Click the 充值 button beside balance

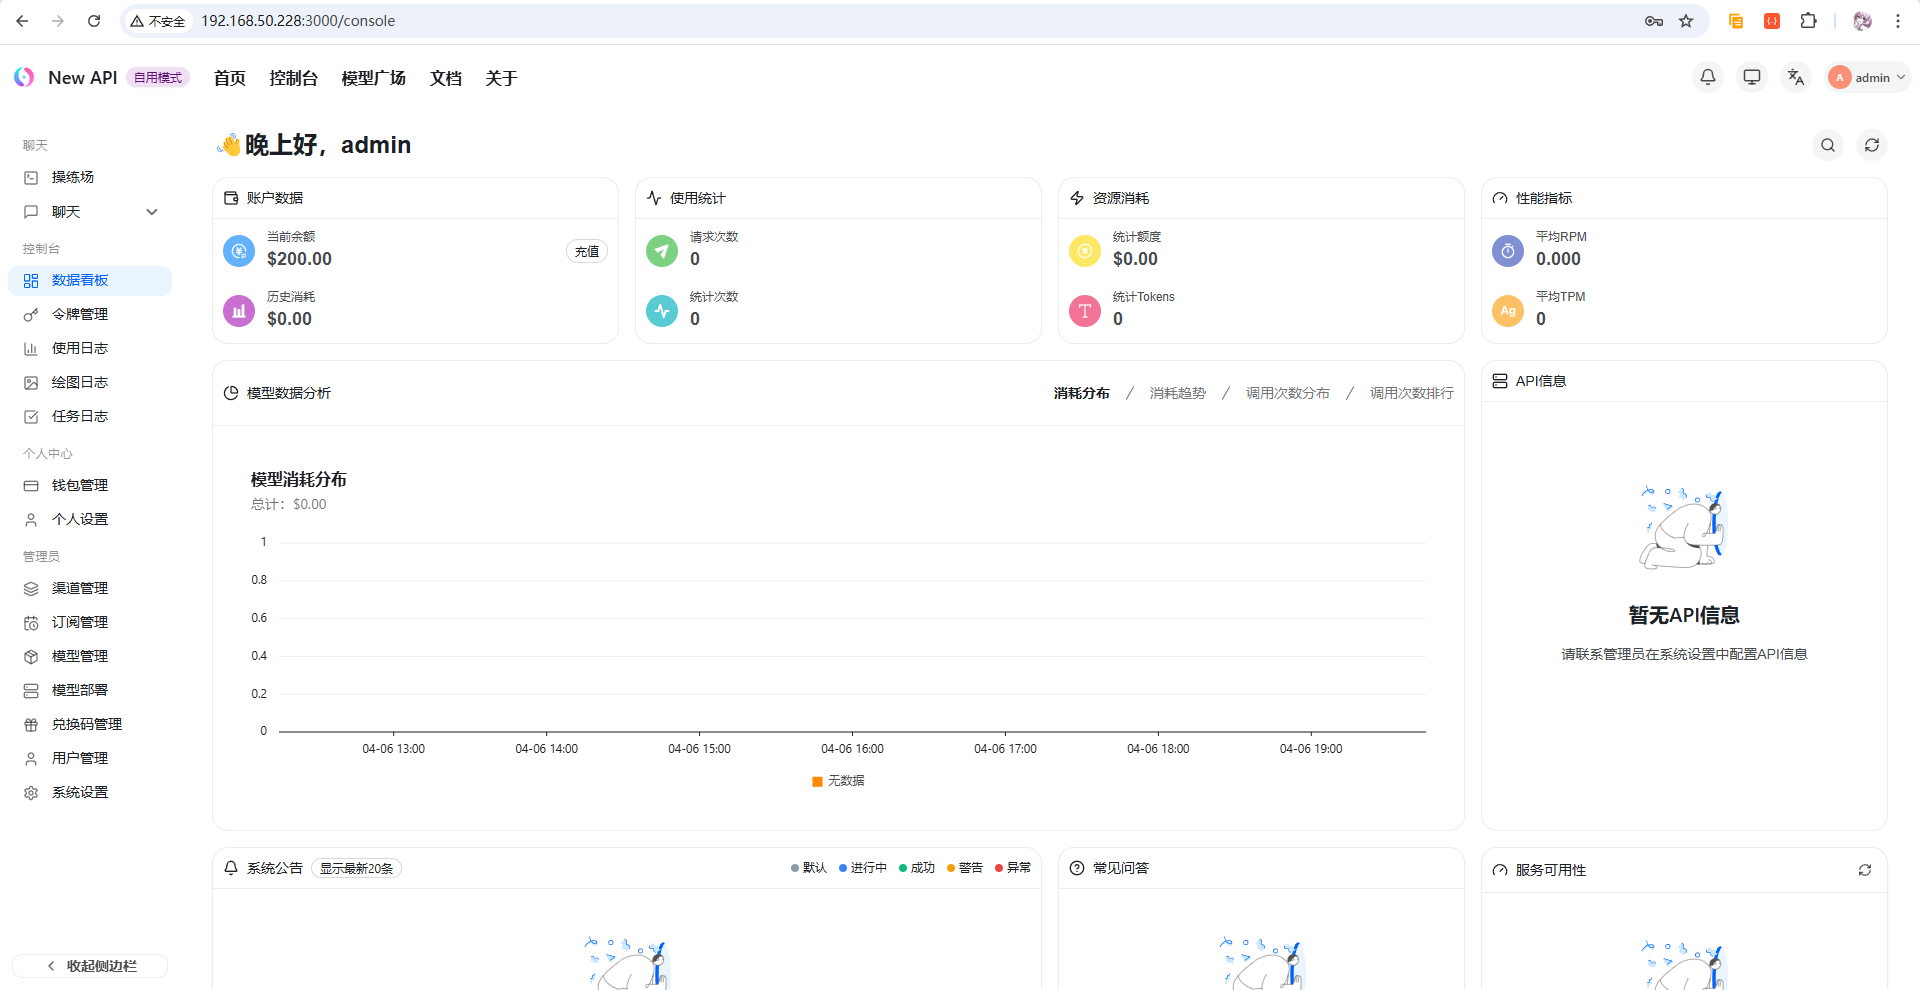tap(587, 252)
